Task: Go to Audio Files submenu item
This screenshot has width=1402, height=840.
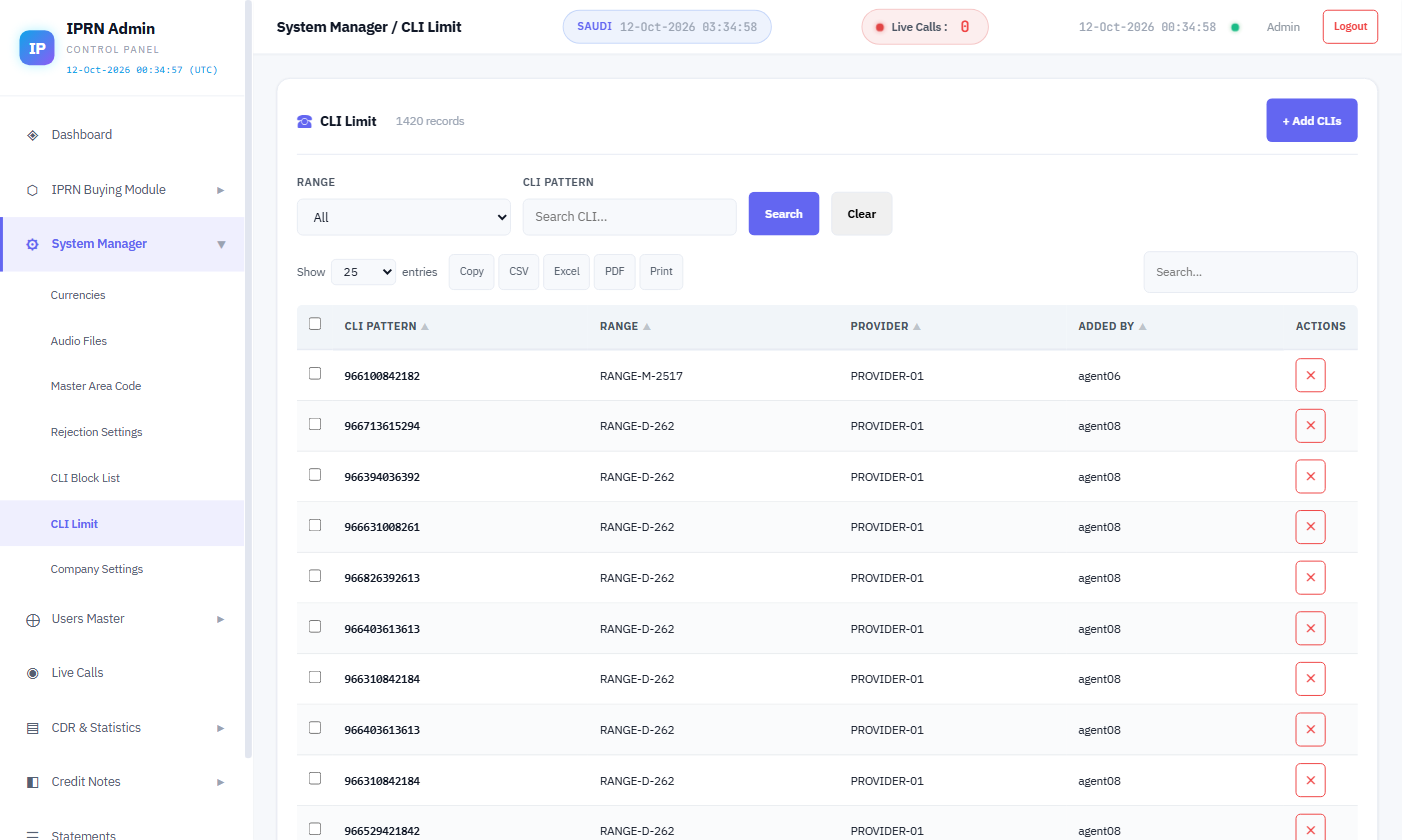Action: (x=79, y=341)
